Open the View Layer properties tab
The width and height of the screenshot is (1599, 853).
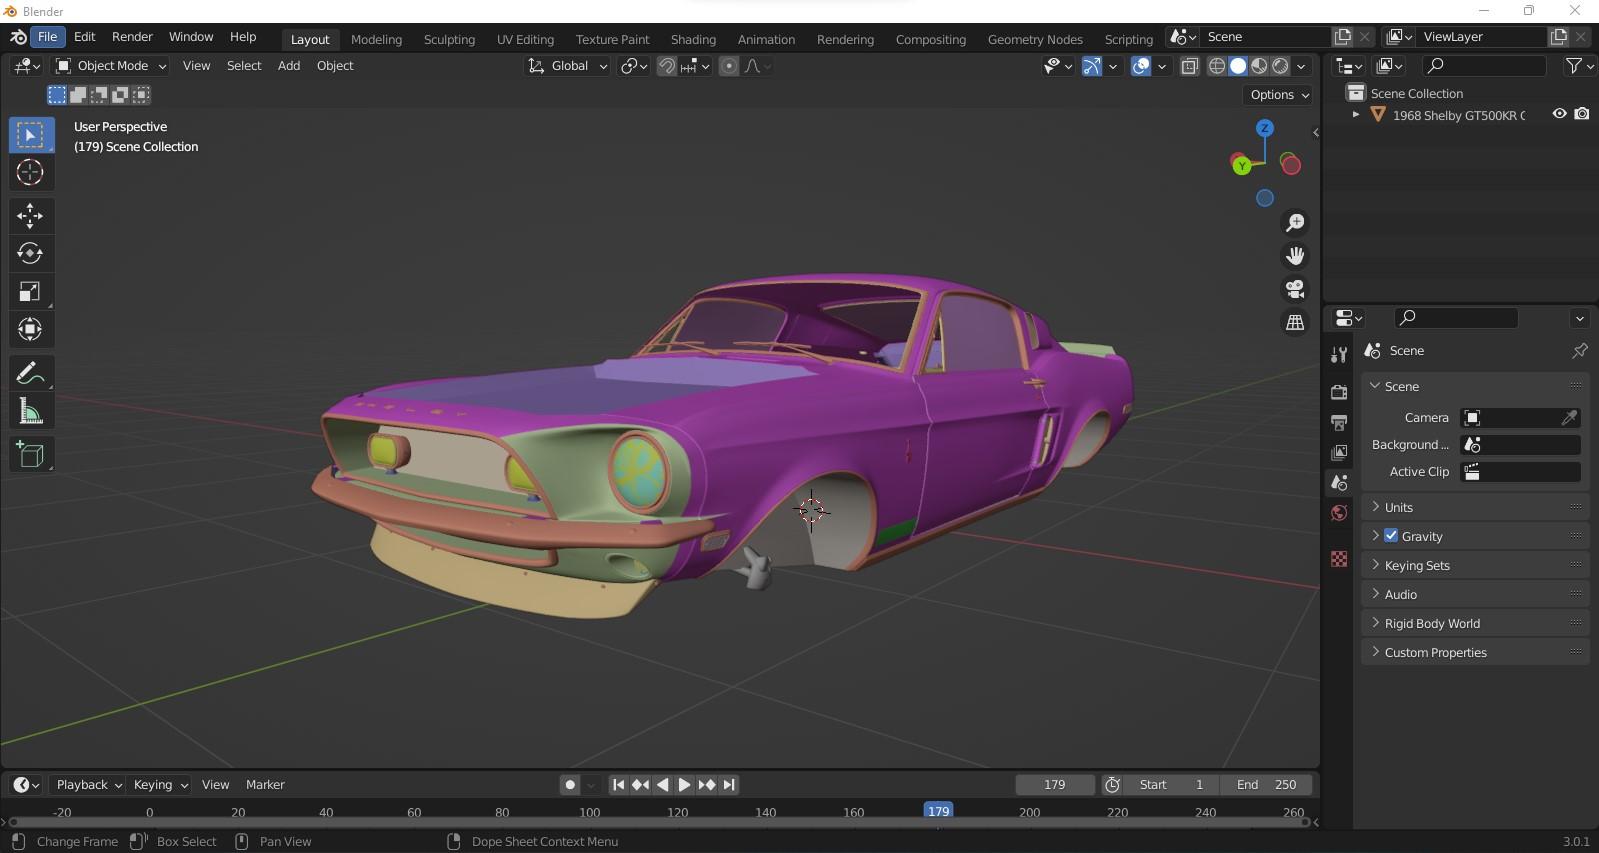tap(1339, 452)
